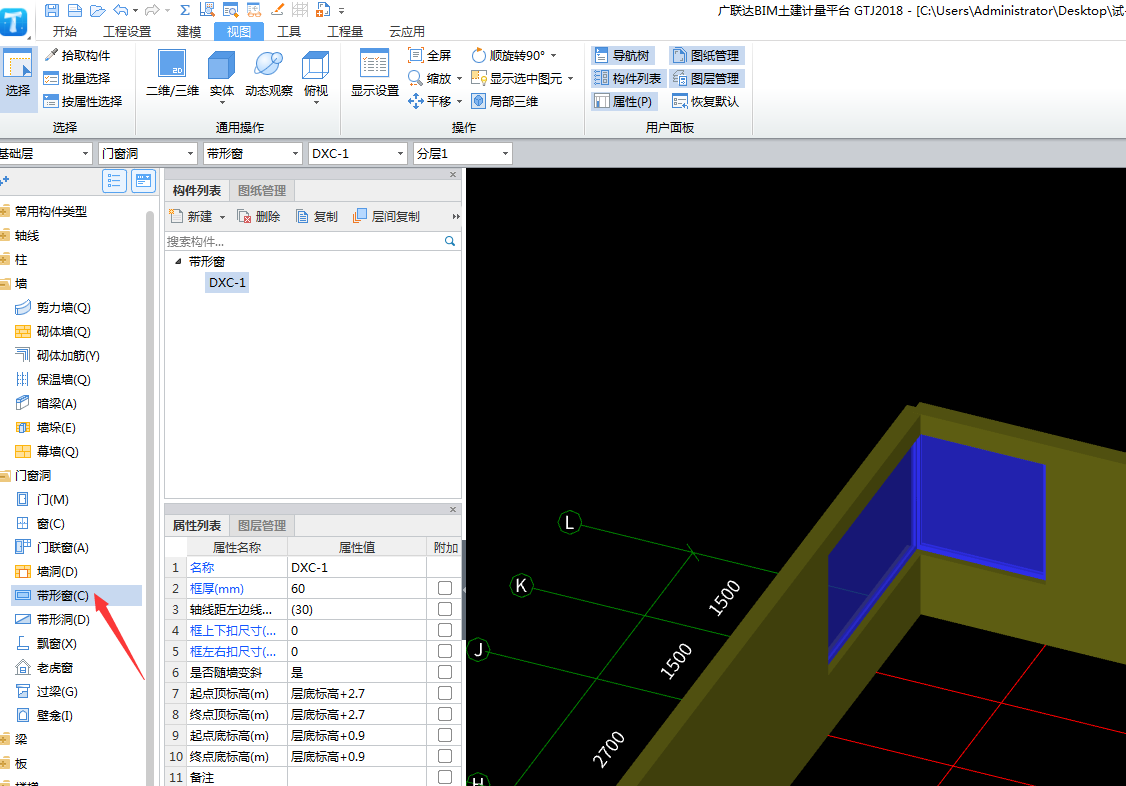Open 显示设置 display settings
The image size is (1126, 786).
click(375, 74)
